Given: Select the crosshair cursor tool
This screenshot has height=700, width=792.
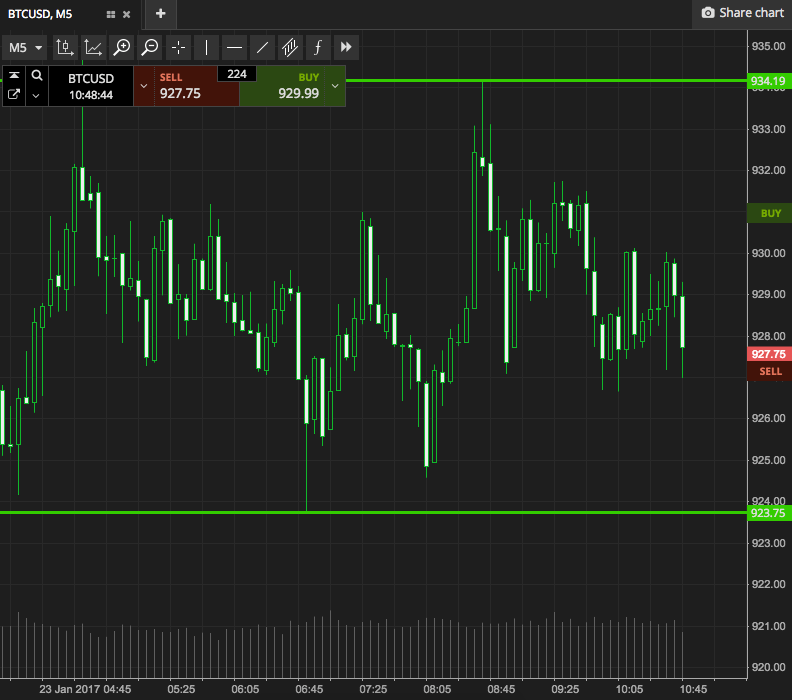Looking at the screenshot, I should click(x=178, y=47).
